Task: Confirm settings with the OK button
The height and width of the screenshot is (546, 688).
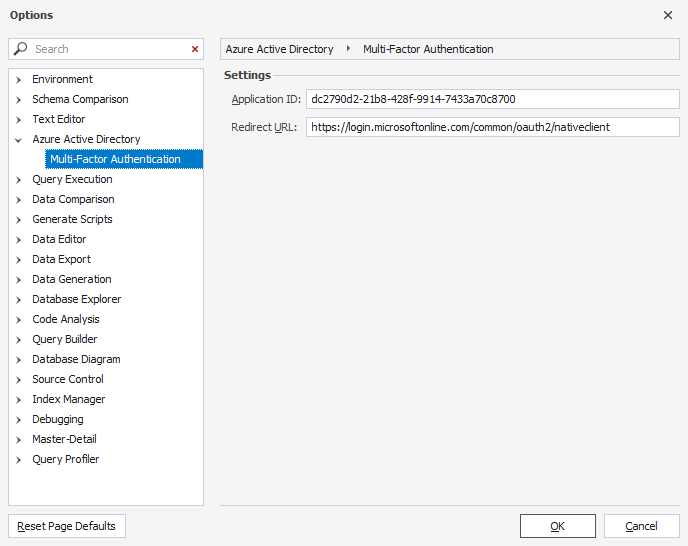Action: tap(558, 526)
